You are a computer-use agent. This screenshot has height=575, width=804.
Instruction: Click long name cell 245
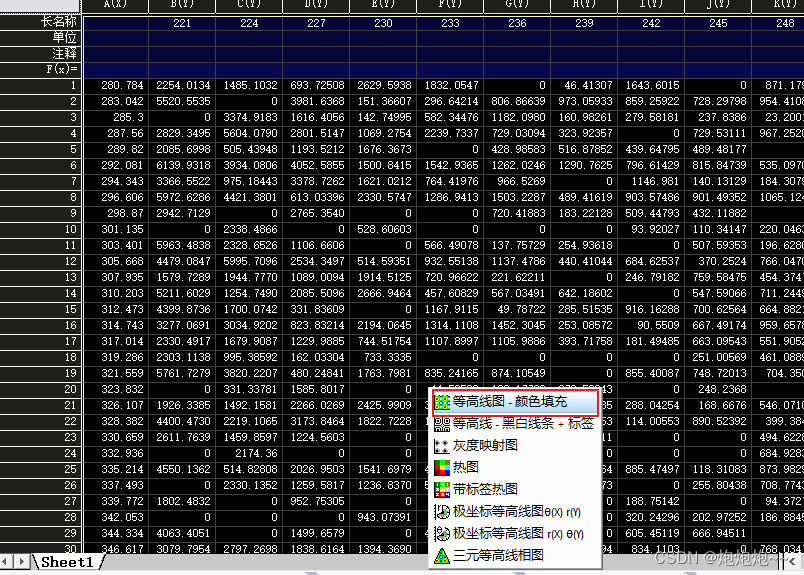coord(718,23)
